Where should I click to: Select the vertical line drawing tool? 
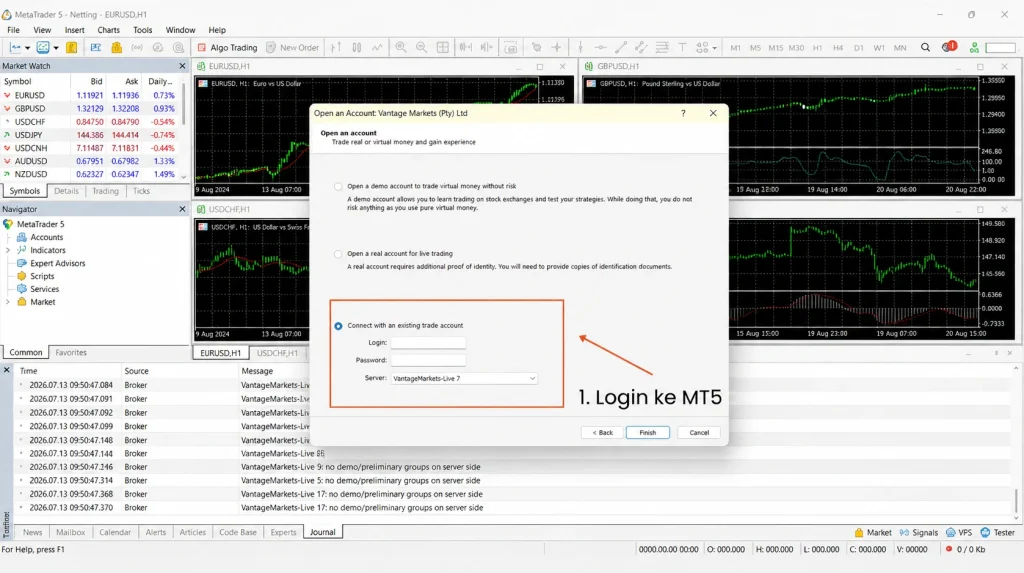[x=580, y=48]
